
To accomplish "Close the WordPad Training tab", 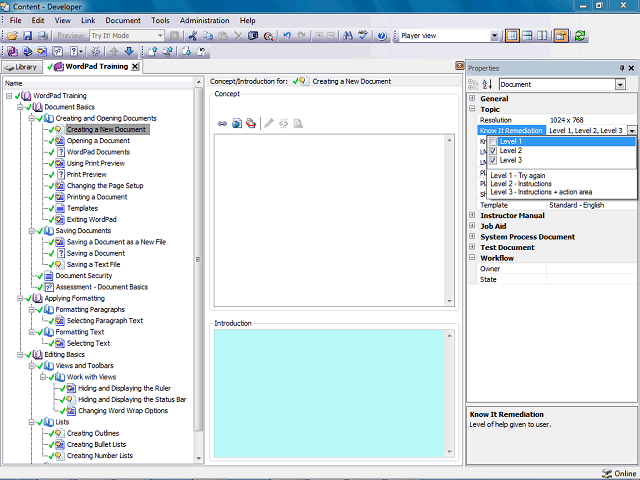I will pos(135,67).
